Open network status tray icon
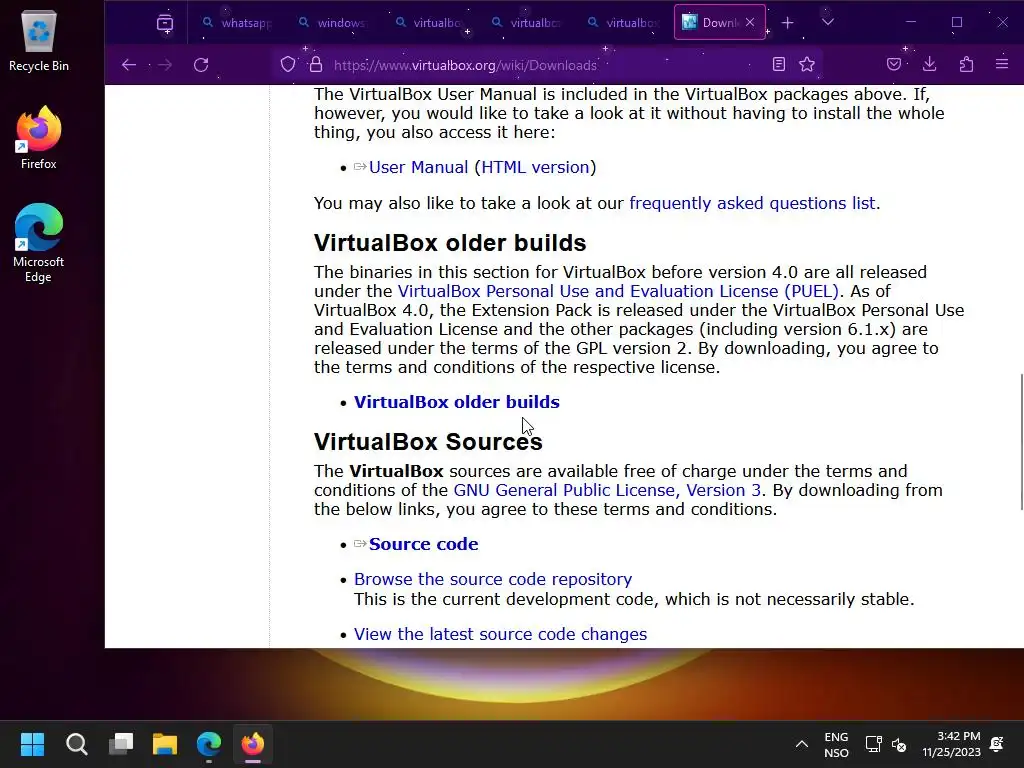This screenshot has height=768, width=1024. pos(874,744)
